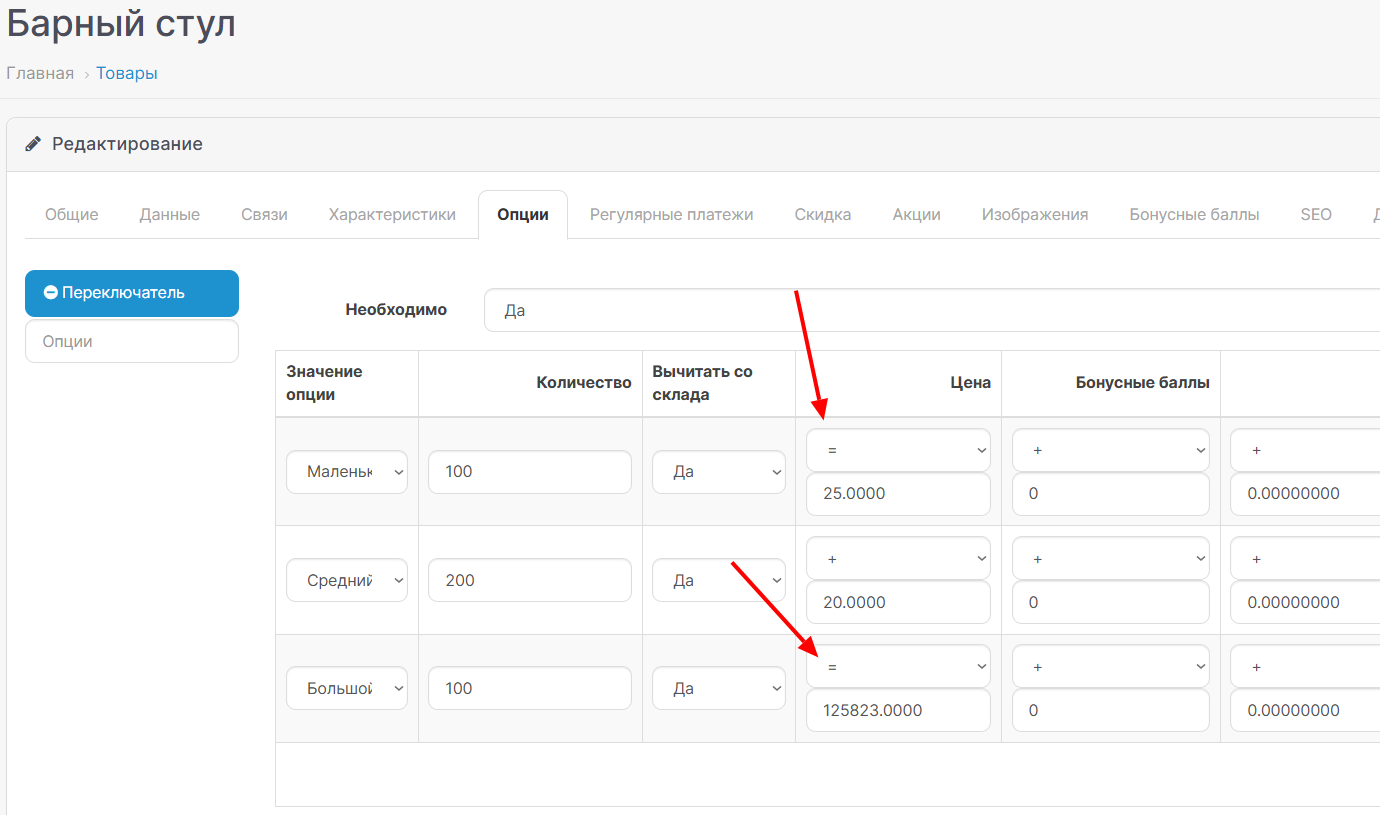Open price prefix dropdown above 125823.0000
The width and height of the screenshot is (1380, 815).
pos(897,666)
